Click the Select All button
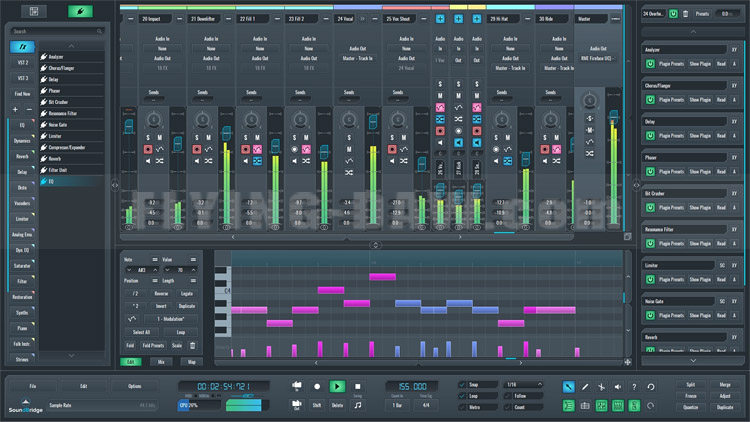Viewport: 750px width, 422px height. coord(141,332)
